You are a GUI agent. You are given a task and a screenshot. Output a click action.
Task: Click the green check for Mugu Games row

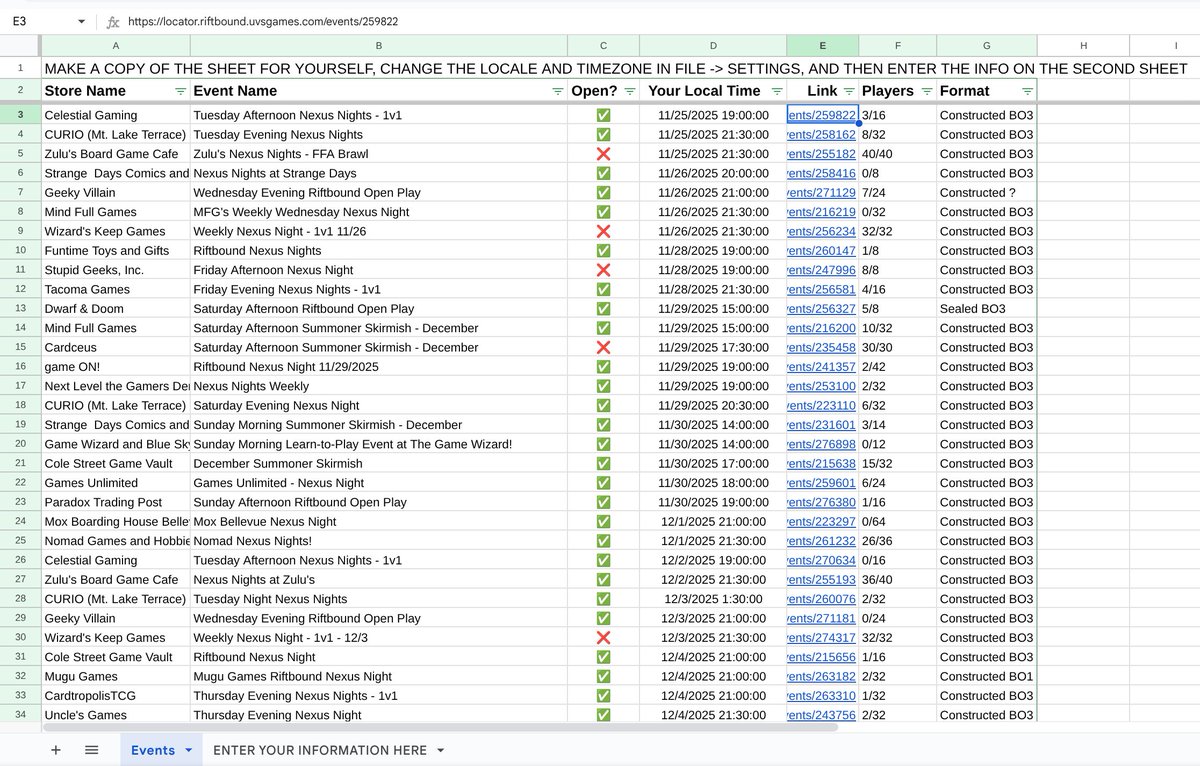click(x=603, y=676)
